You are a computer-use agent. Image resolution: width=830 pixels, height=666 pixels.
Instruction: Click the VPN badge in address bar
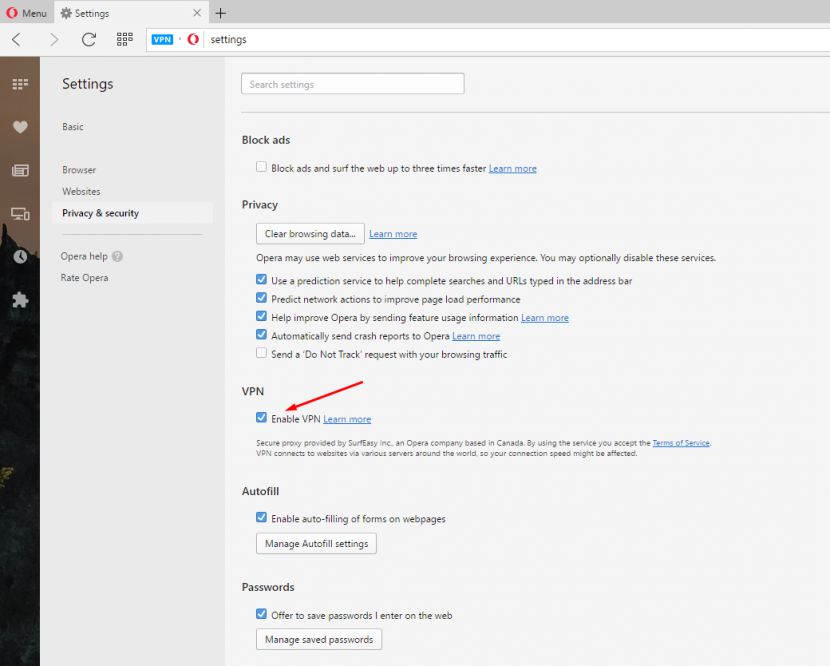tap(162, 39)
